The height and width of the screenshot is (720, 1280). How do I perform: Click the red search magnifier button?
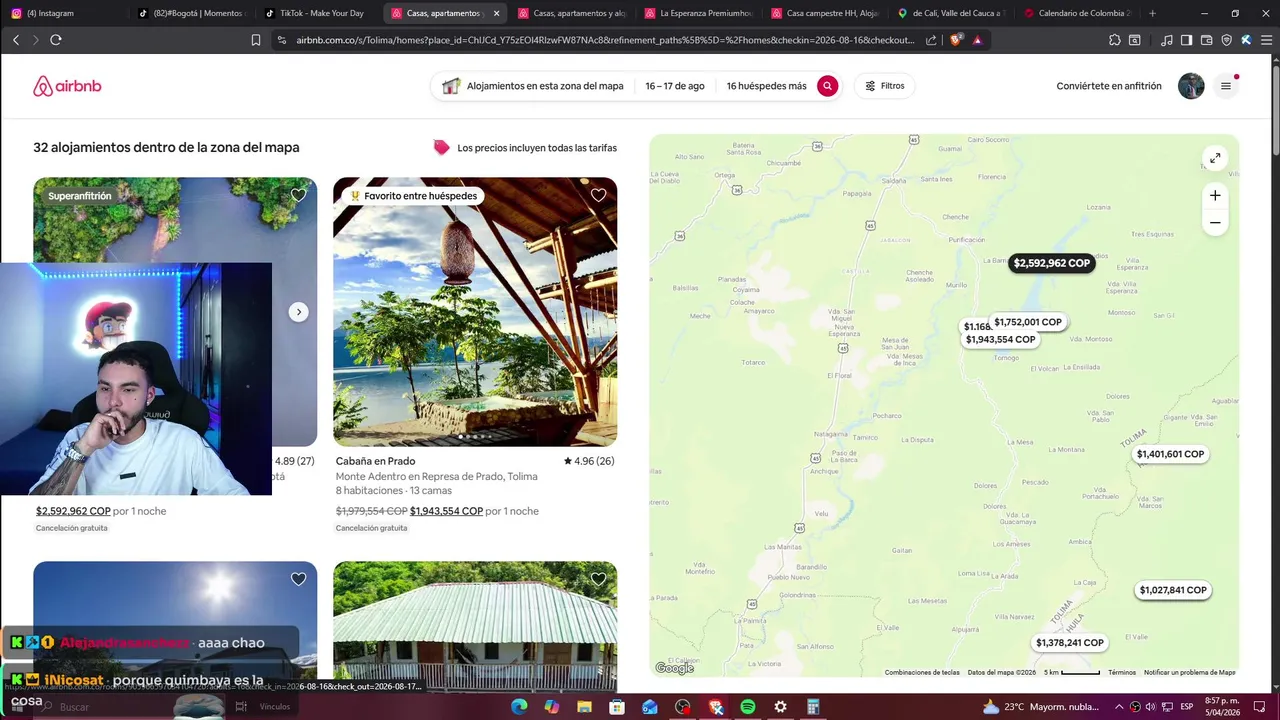point(827,86)
